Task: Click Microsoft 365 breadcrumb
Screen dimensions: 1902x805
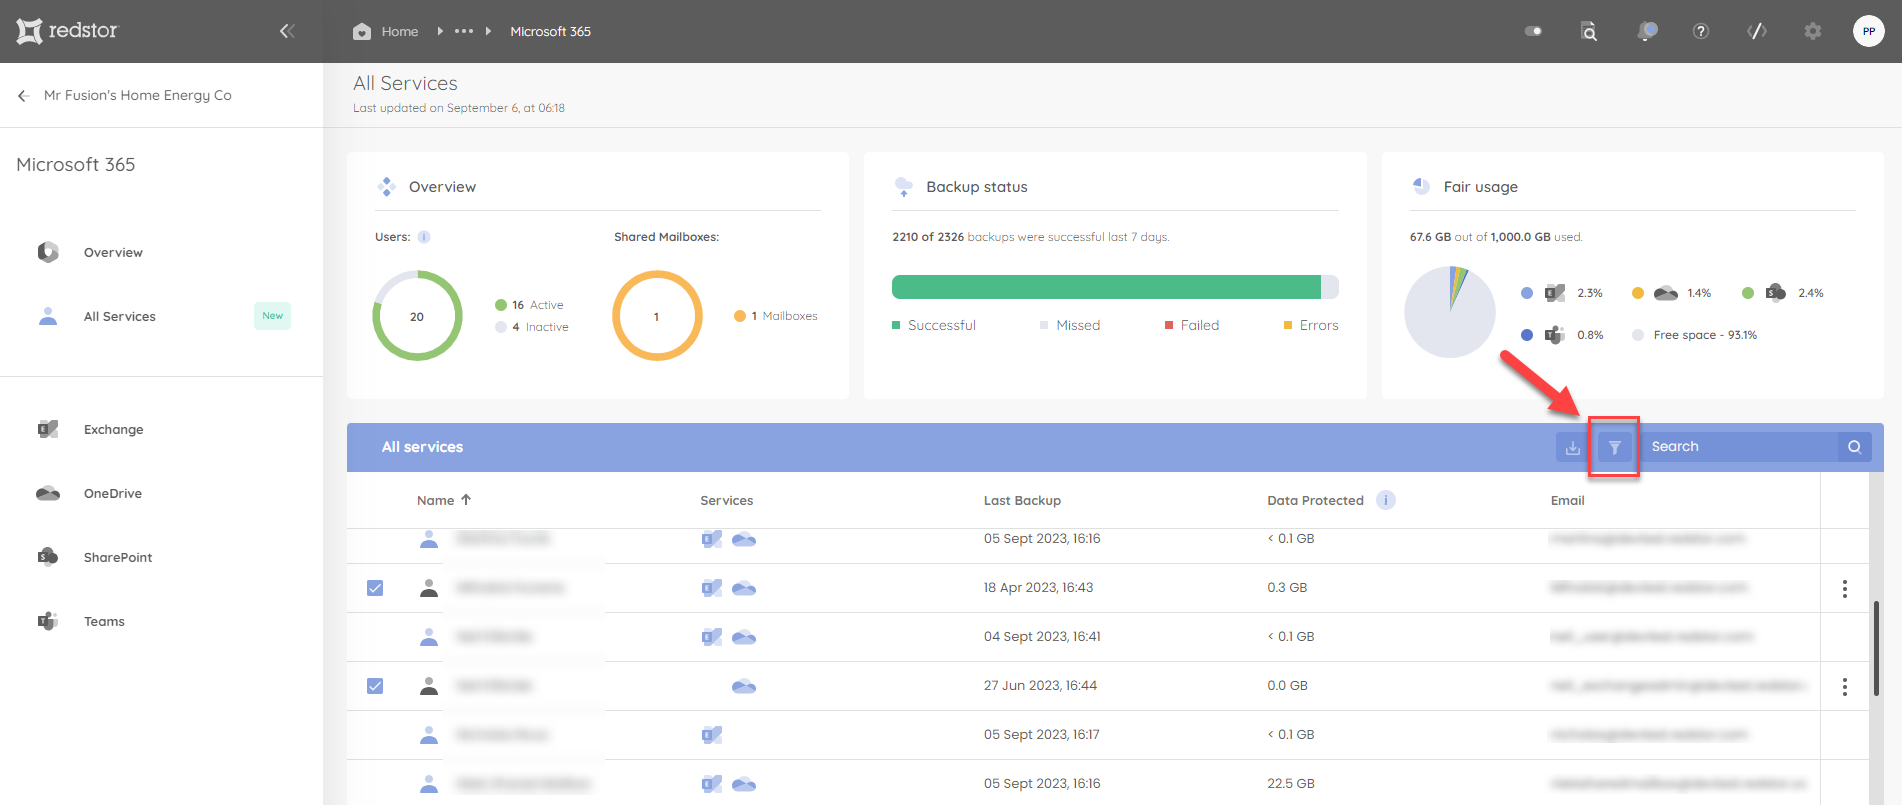Action: [x=550, y=31]
